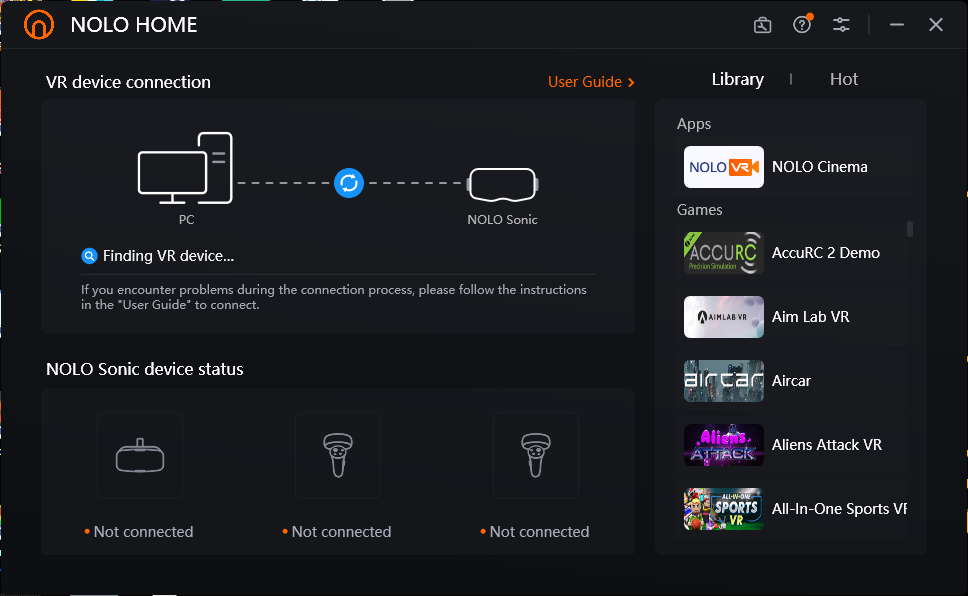The width and height of the screenshot is (968, 596).
Task: Open the settings sliders icon
Action: 841,25
